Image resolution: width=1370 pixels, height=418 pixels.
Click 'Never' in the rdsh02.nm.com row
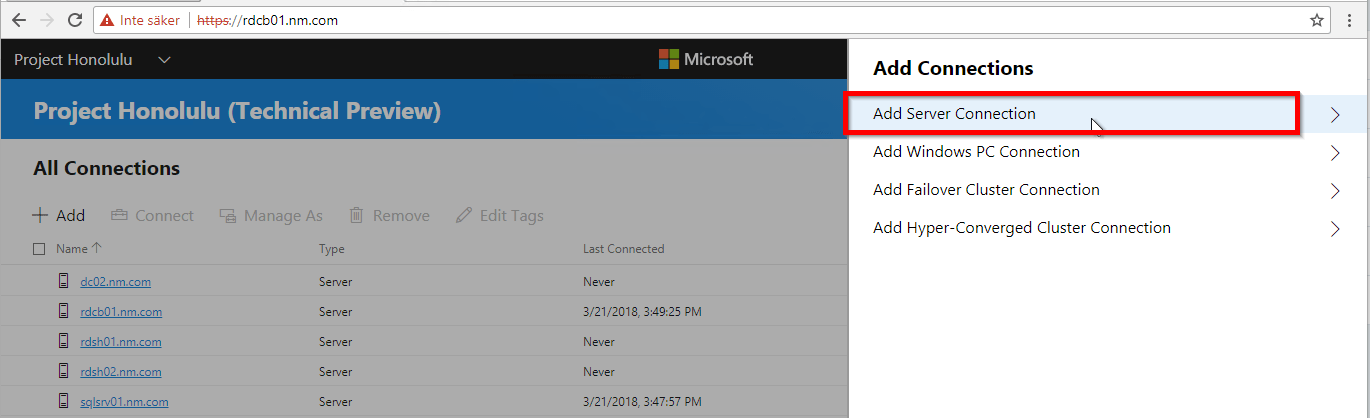point(599,372)
